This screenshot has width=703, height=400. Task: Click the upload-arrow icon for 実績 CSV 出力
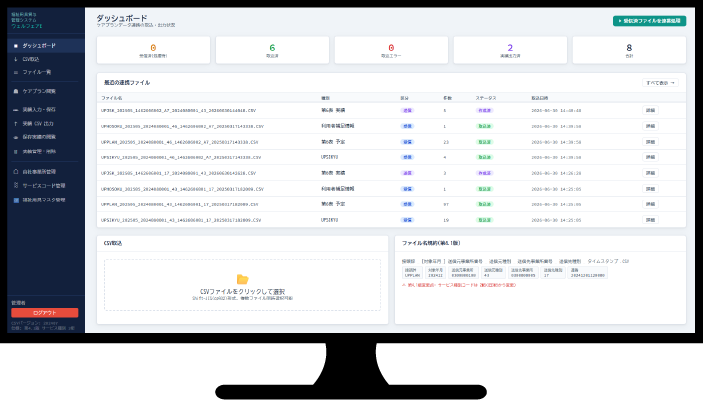(16, 123)
